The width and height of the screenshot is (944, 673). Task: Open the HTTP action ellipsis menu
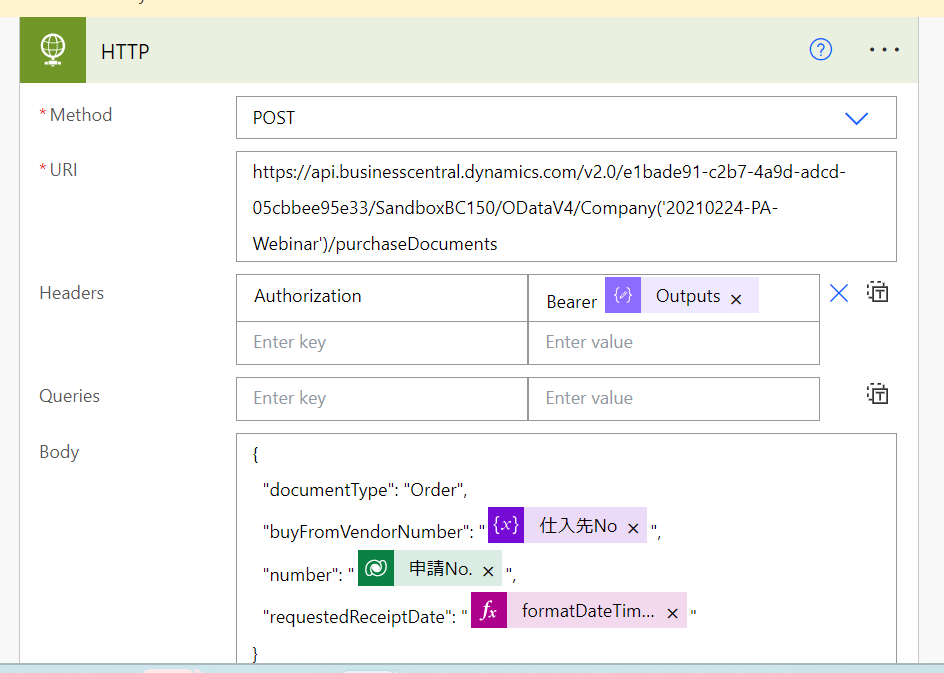coord(884,50)
